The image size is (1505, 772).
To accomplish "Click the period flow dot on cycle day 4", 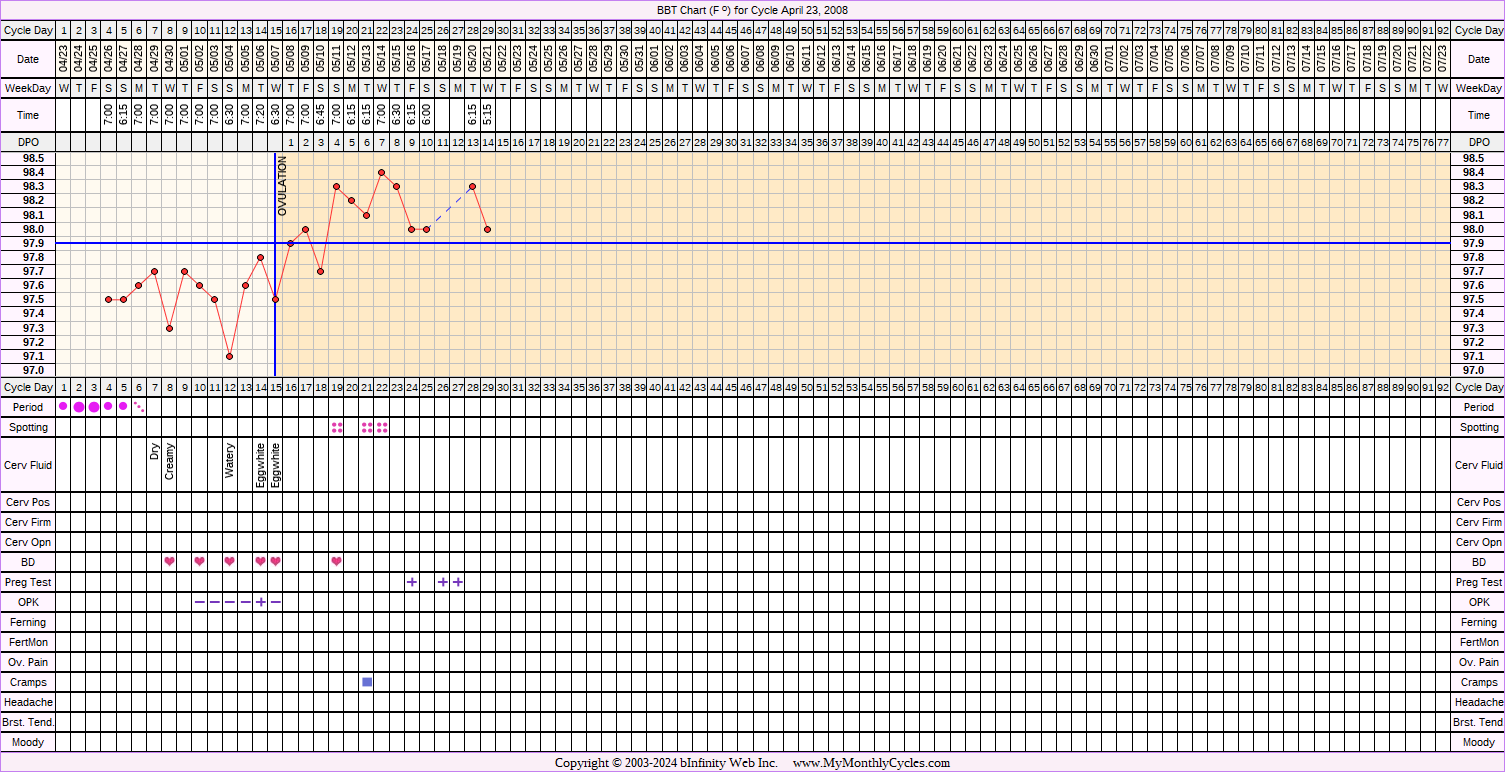I will [x=109, y=406].
